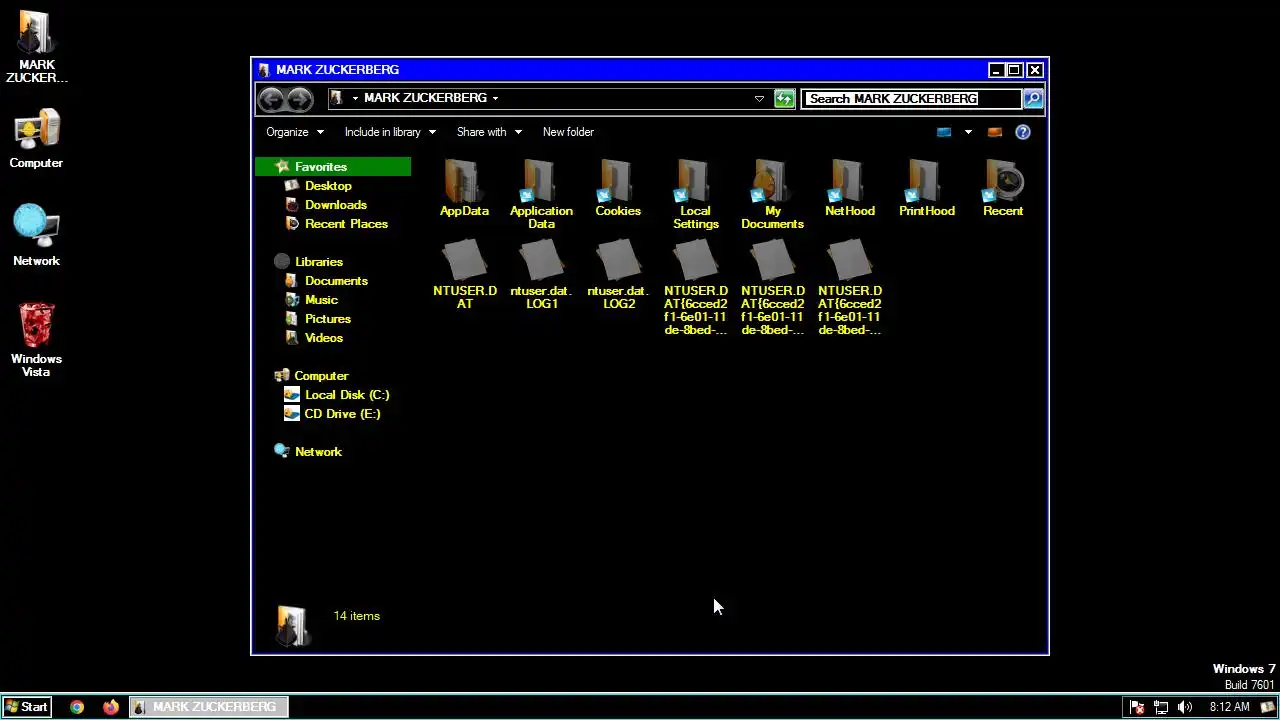Click the New folder button

pyautogui.click(x=568, y=132)
